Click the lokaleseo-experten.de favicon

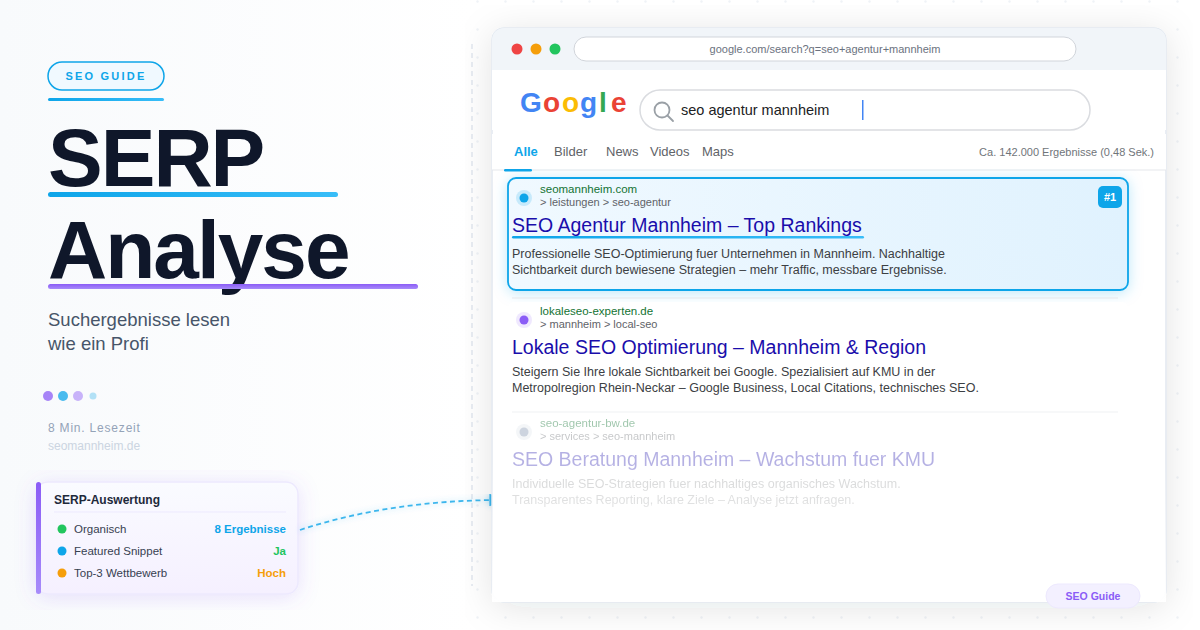coord(523,320)
